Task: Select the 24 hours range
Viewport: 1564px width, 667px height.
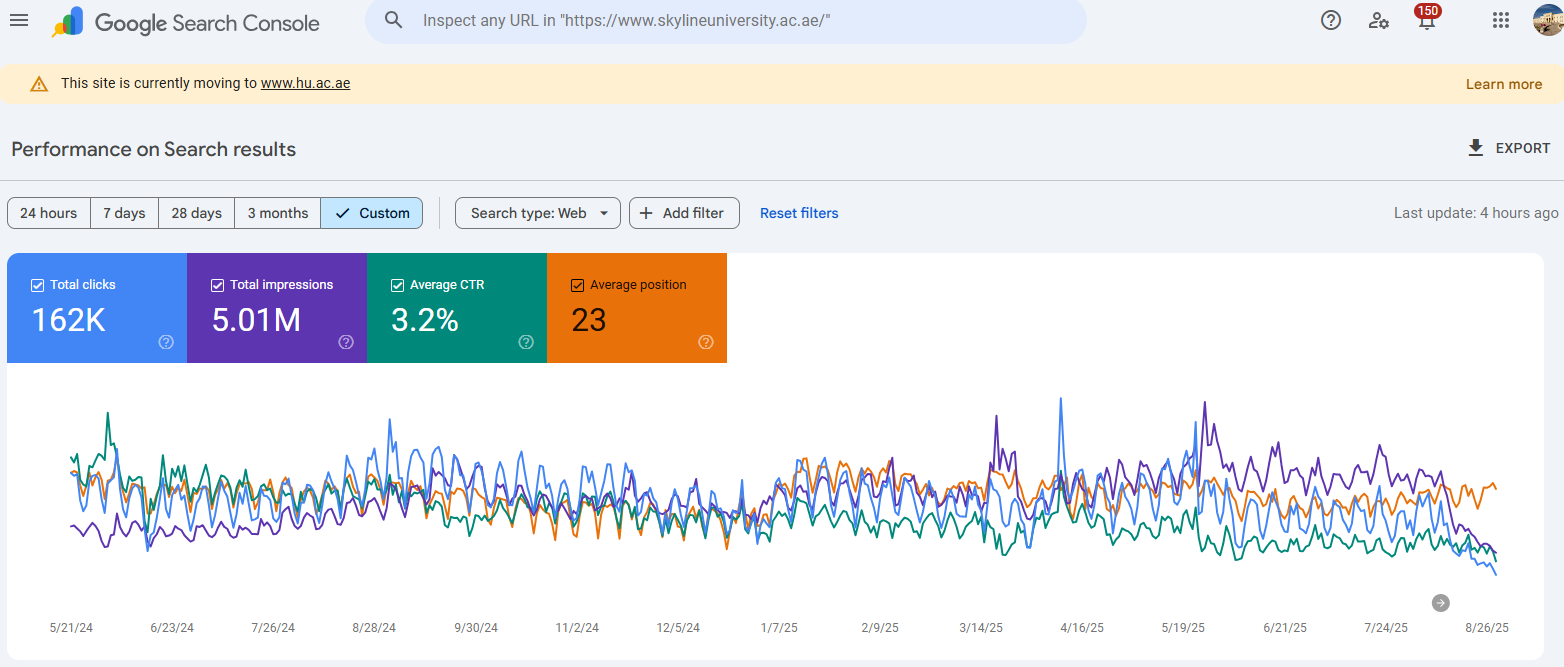Action: coord(49,213)
